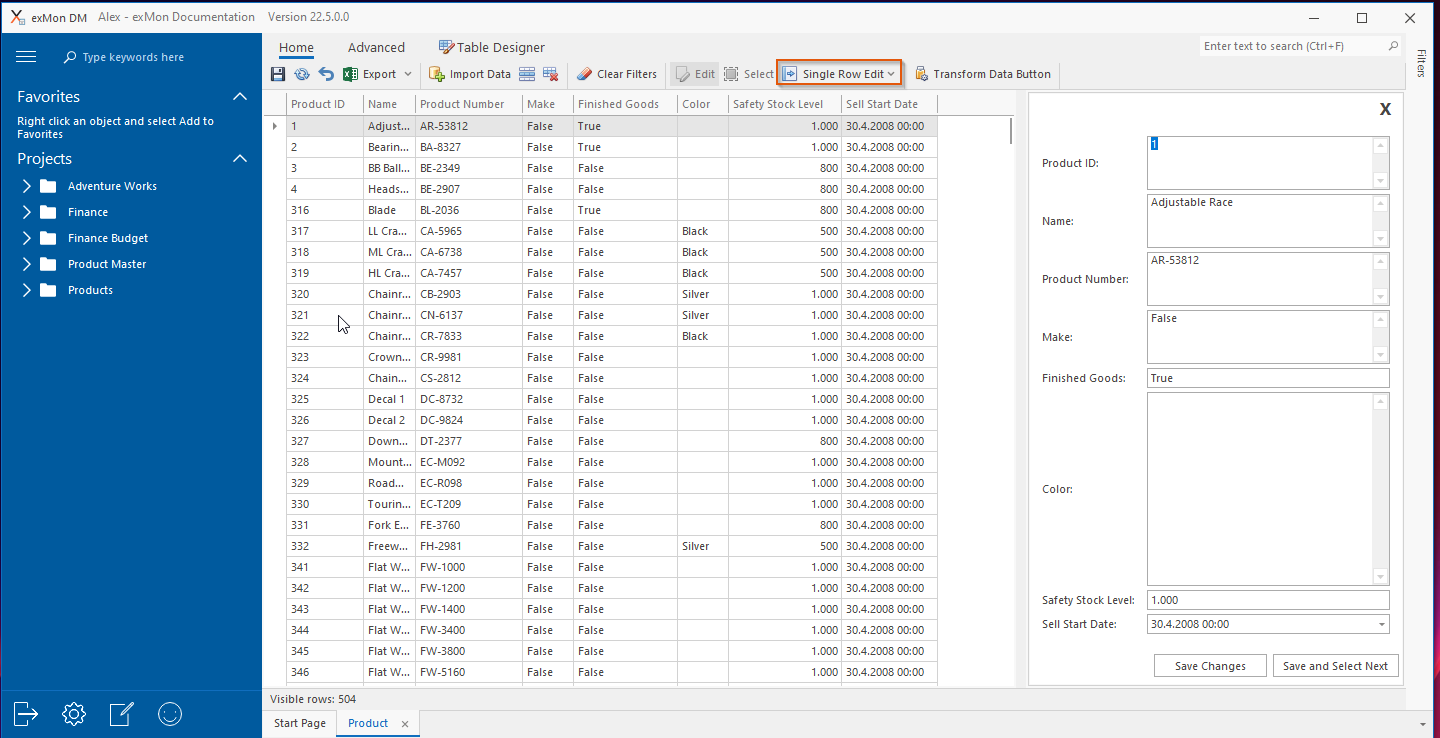Image resolution: width=1440 pixels, height=738 pixels.
Task: Click the Finished Goods column header
Action: tap(625, 104)
